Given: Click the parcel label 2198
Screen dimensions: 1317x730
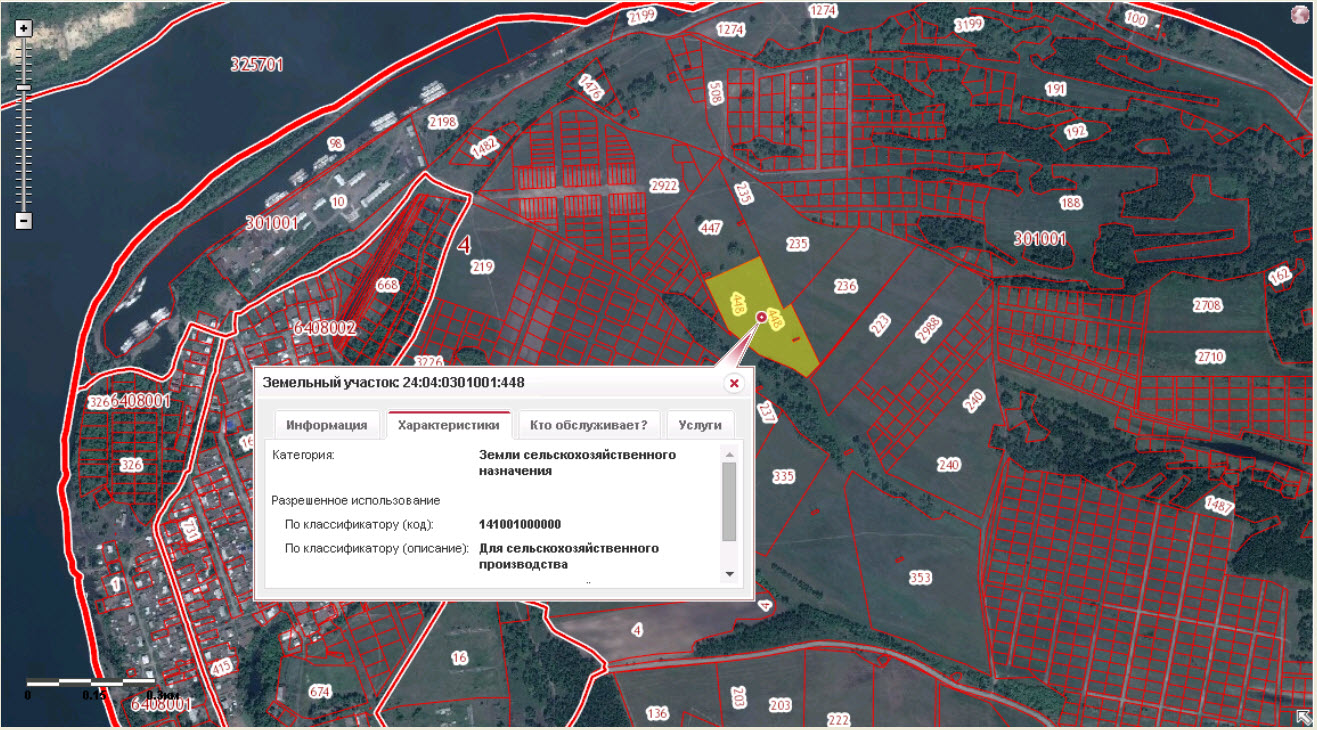Looking at the screenshot, I should click(442, 122).
